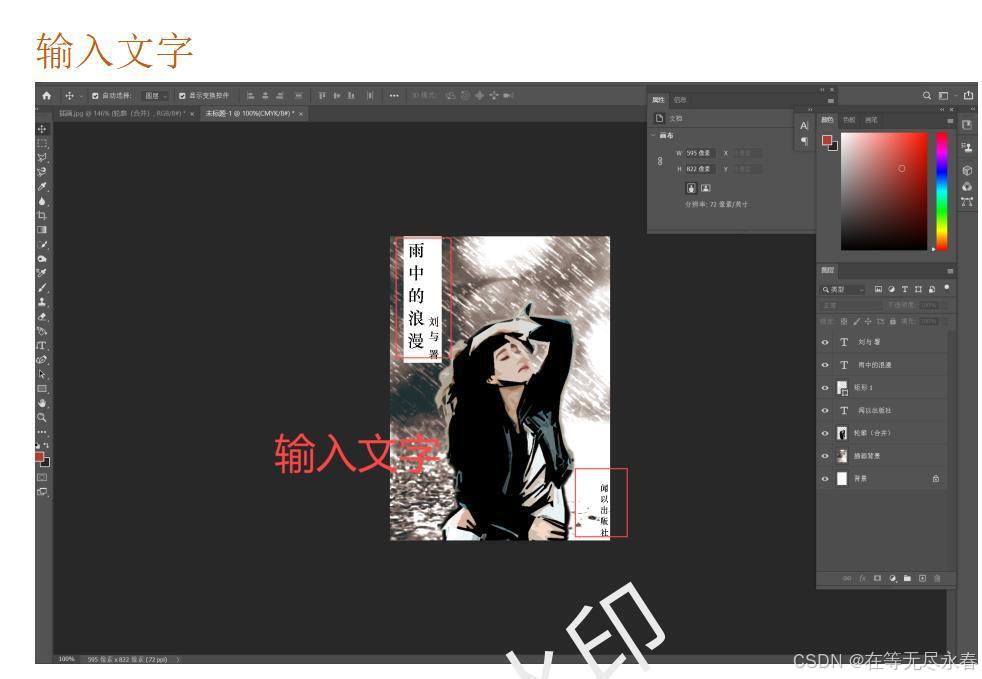Click the search magnifier icon at top right
Viewport: 982px width, 679px height.
[928, 96]
